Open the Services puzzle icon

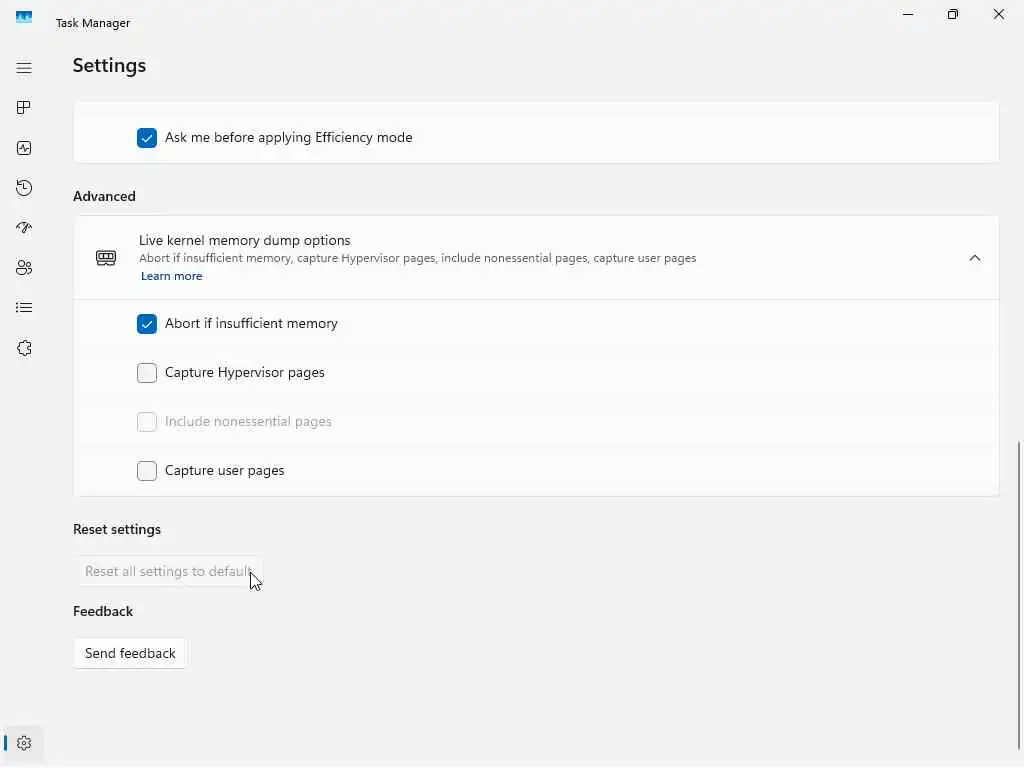tap(24, 348)
